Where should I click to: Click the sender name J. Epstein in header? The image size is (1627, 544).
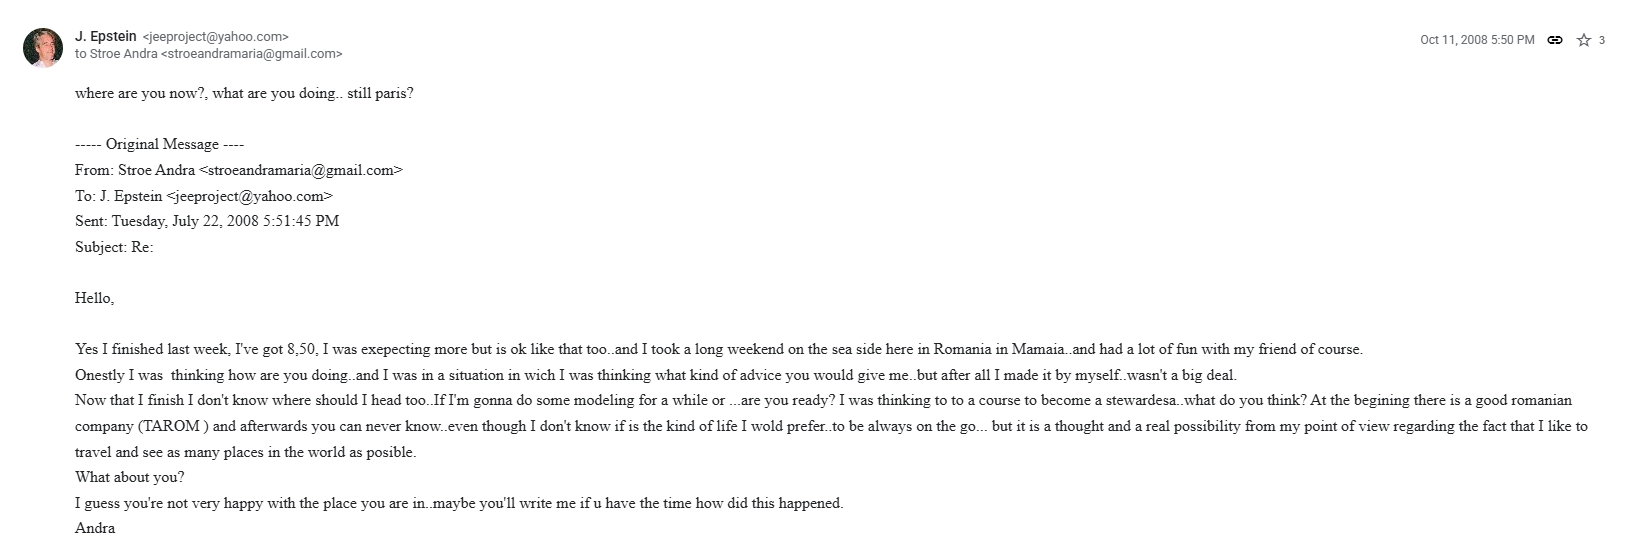(x=106, y=37)
